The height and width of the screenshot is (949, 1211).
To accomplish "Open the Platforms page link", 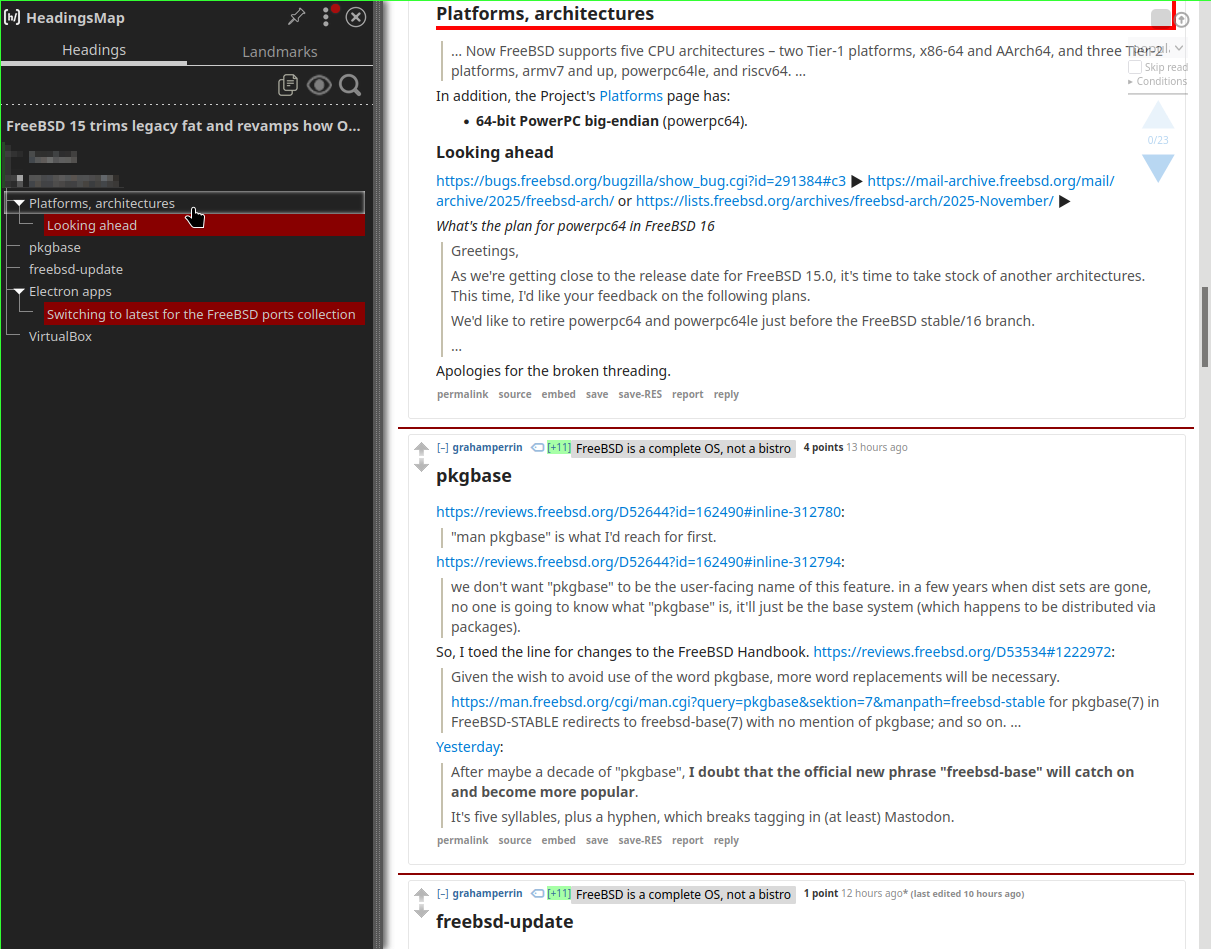I will tap(631, 96).
